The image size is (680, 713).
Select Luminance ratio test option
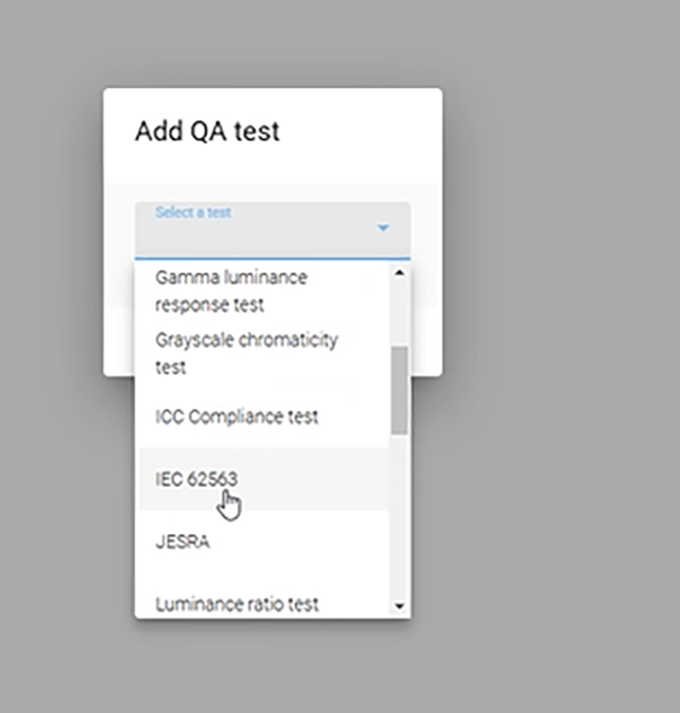(x=237, y=604)
